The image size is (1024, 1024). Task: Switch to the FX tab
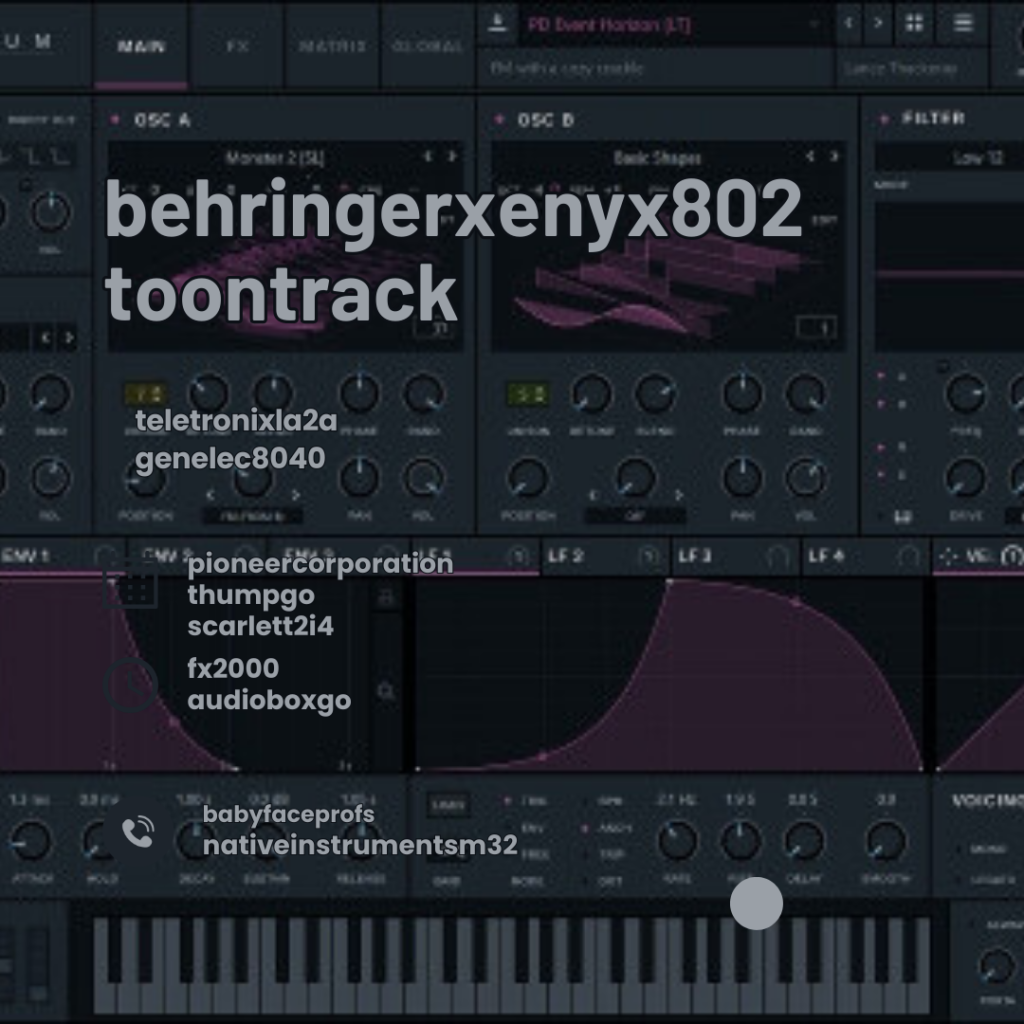point(237,46)
